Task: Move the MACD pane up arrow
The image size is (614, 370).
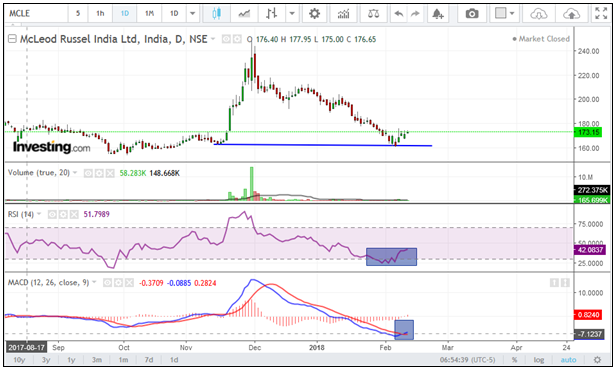Action: (554, 282)
